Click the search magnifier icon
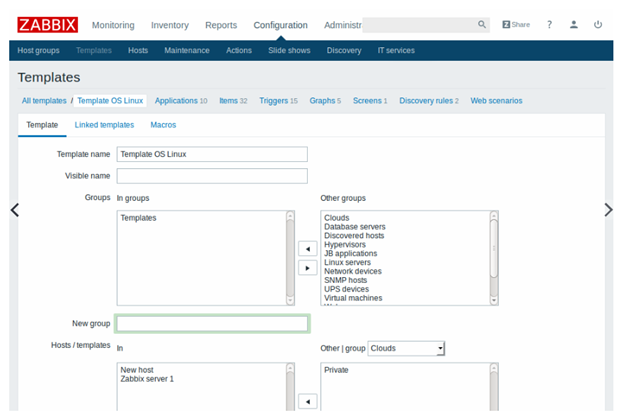Viewport: 624px width, 420px height. click(x=482, y=24)
